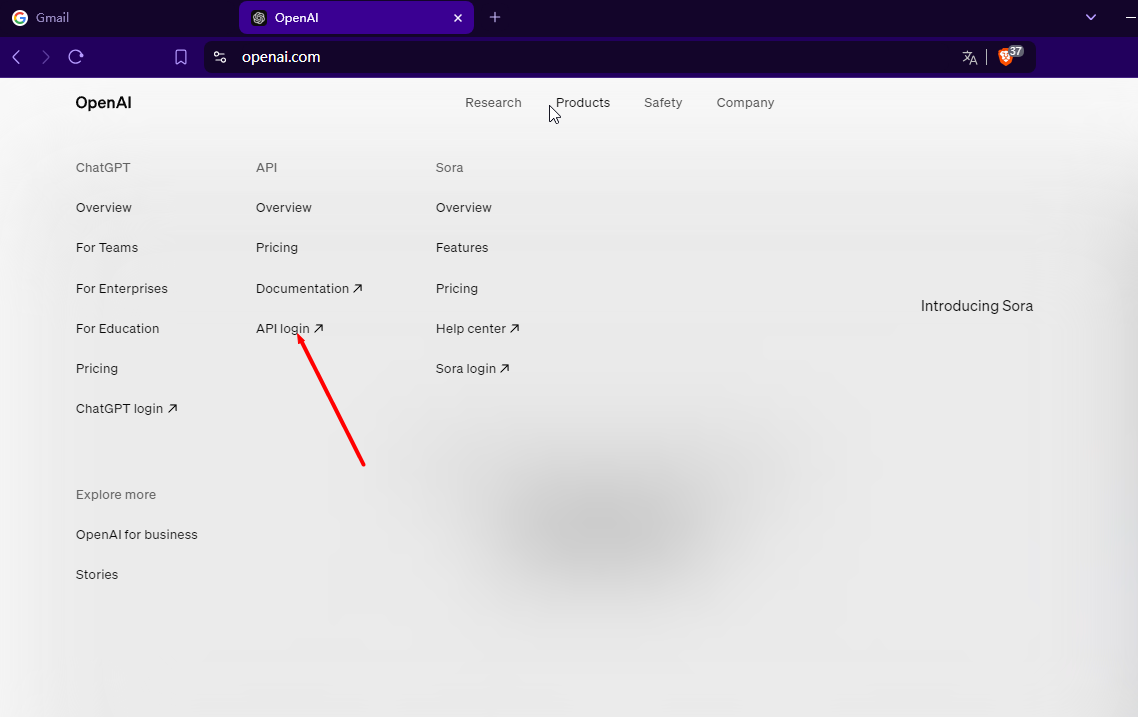Click the API login link

coord(290,328)
